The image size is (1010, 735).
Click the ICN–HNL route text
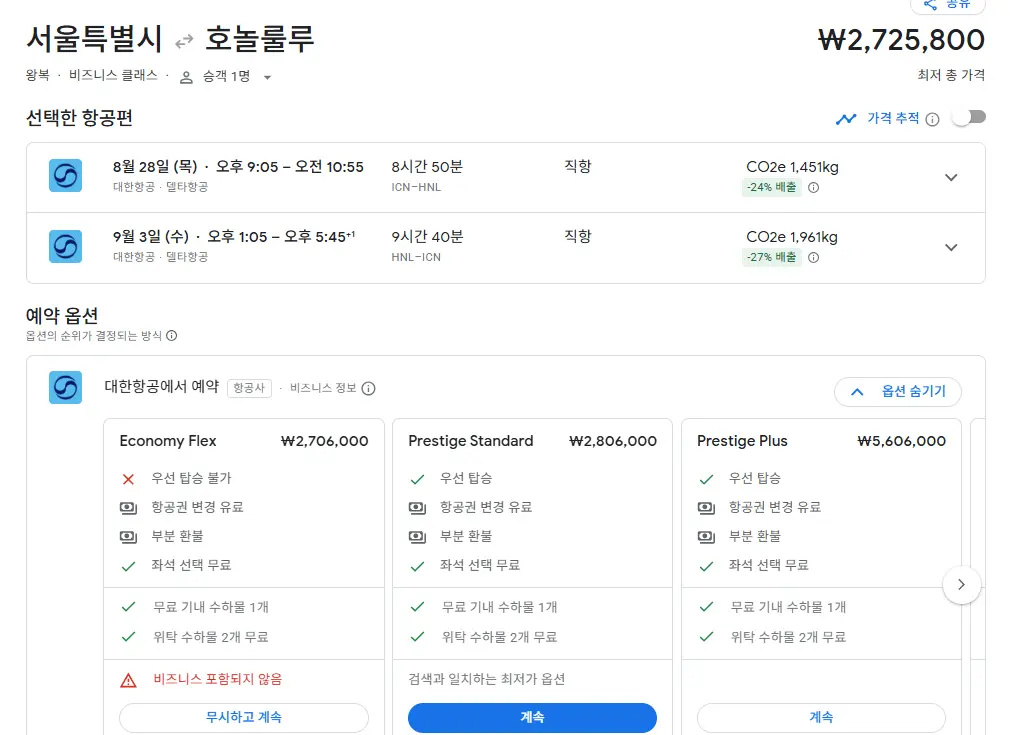[x=416, y=187]
